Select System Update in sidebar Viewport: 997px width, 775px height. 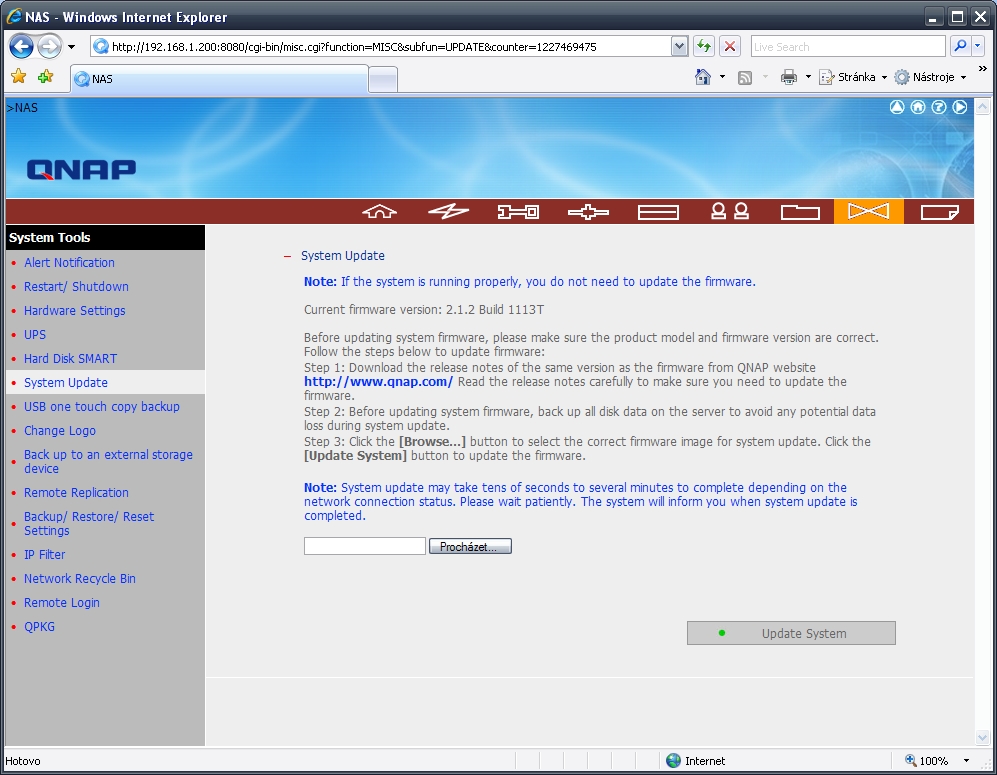coord(66,383)
